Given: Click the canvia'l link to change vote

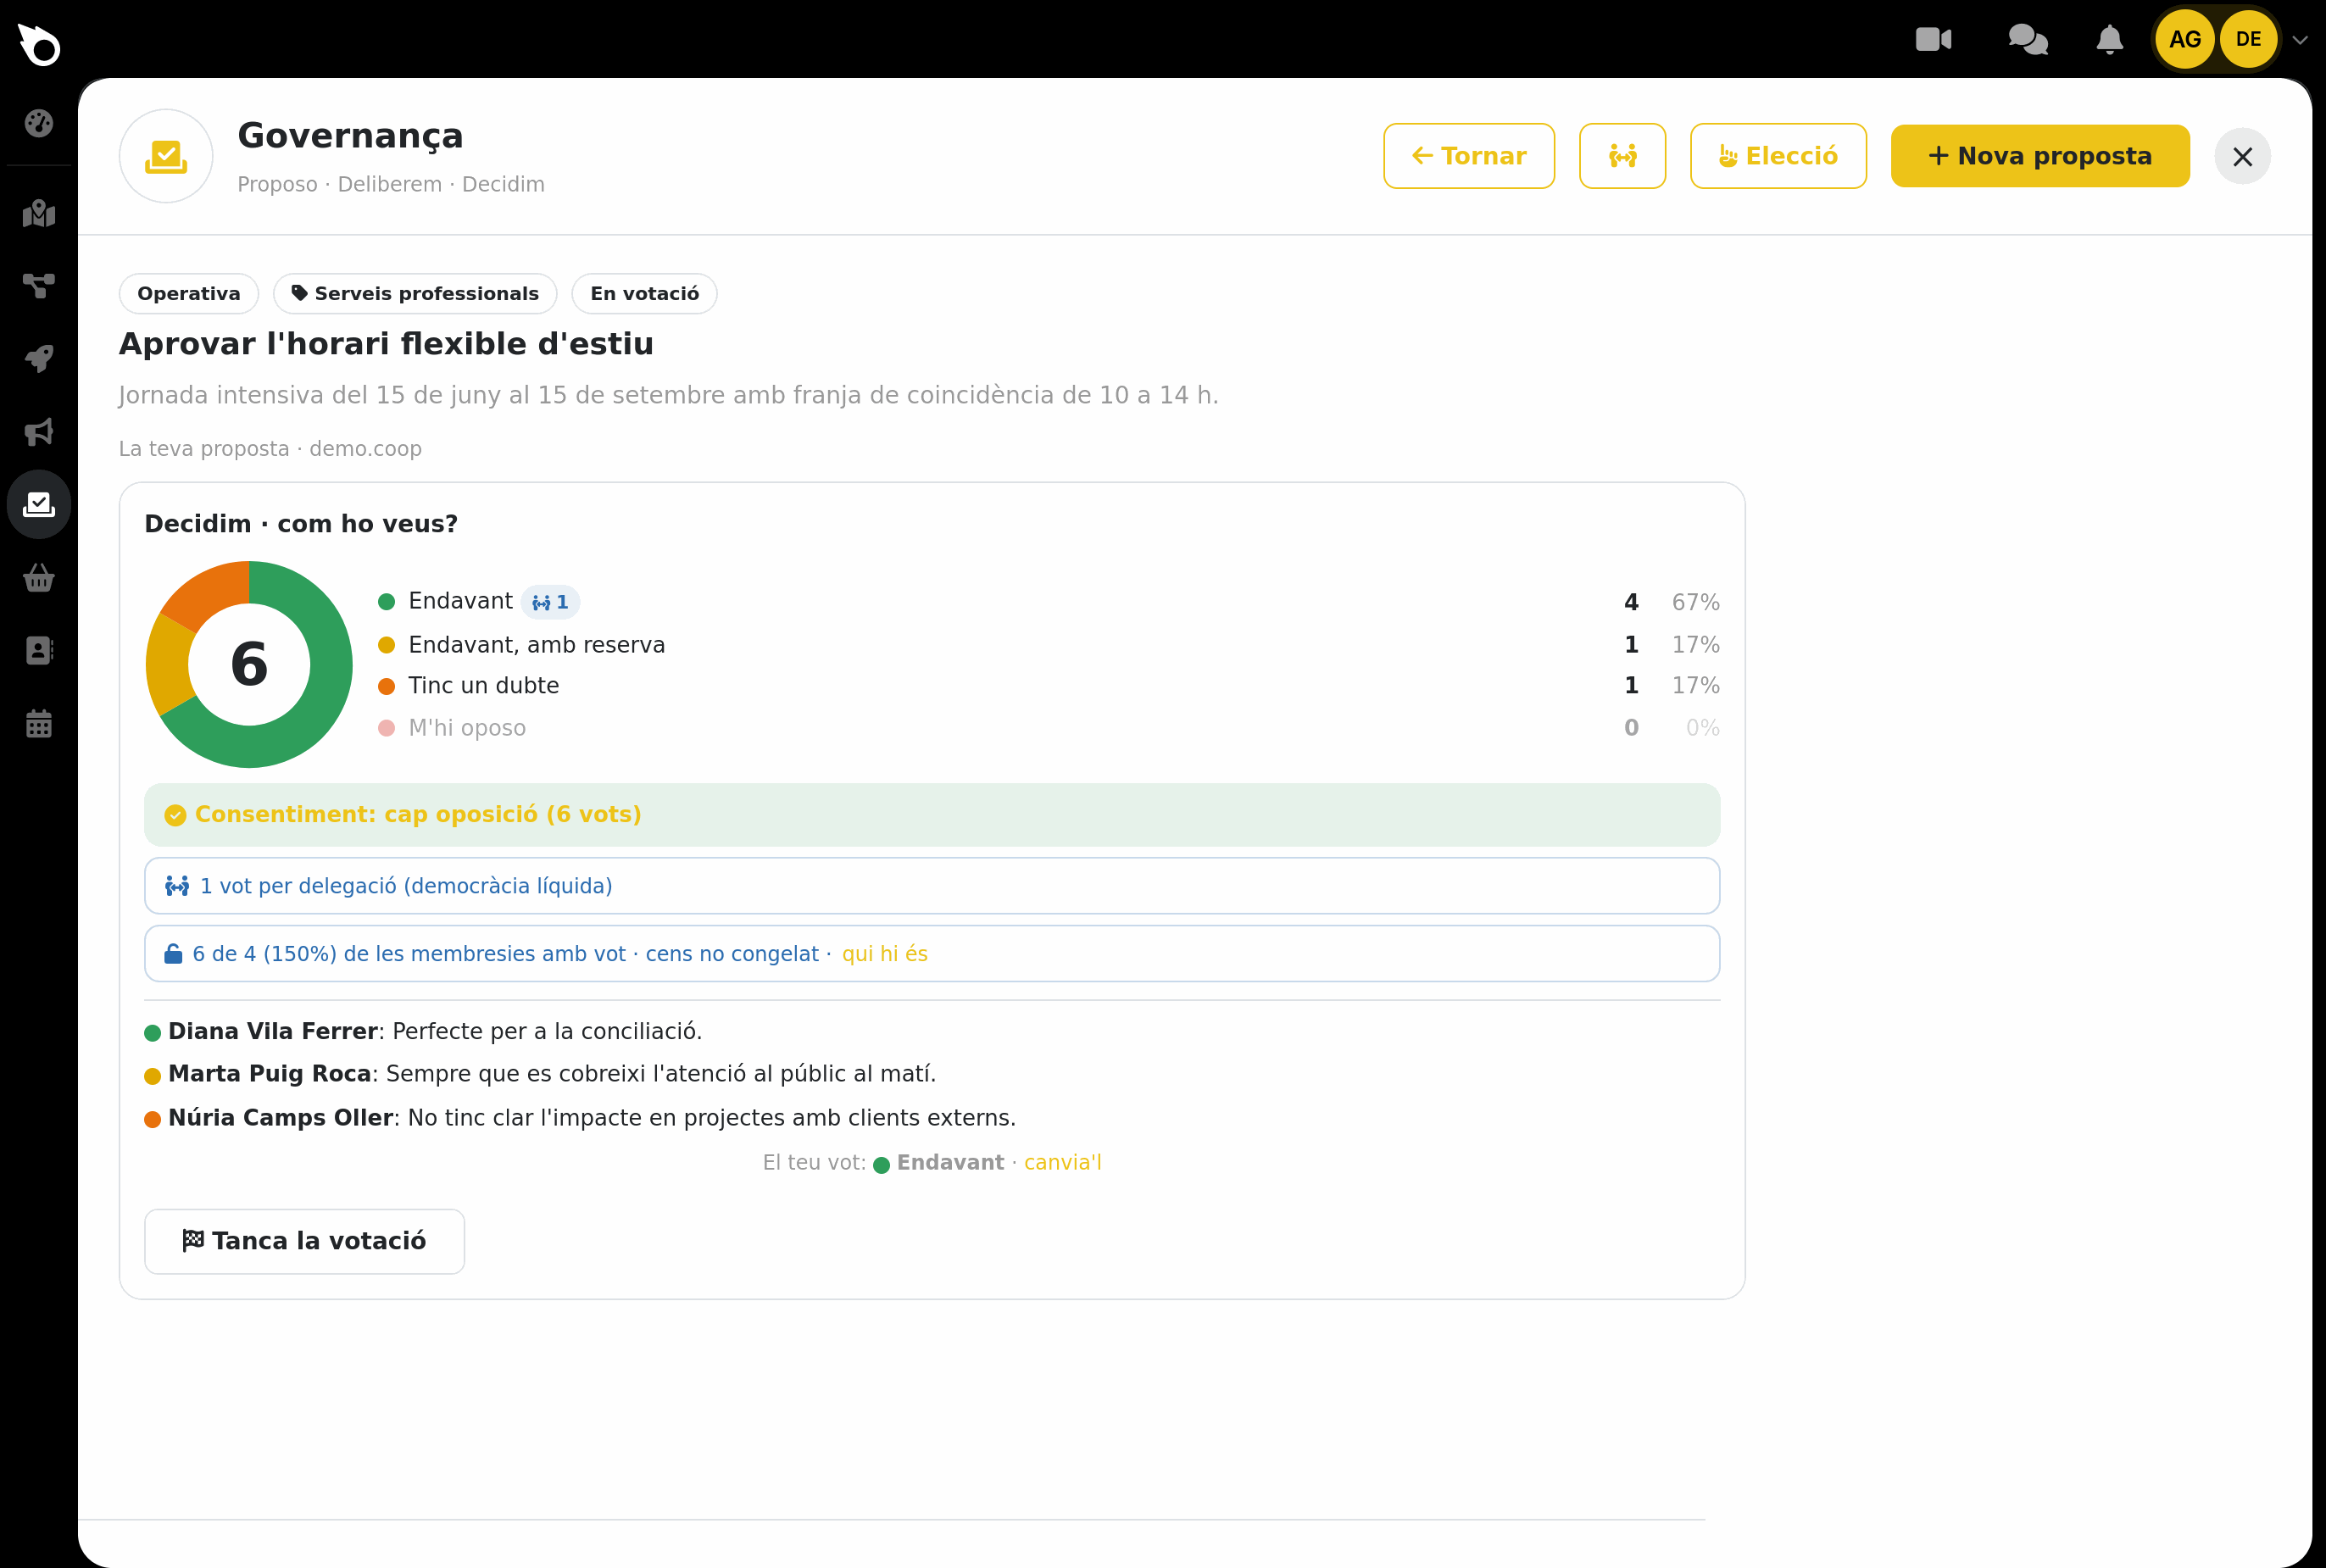Looking at the screenshot, I should (1062, 1162).
